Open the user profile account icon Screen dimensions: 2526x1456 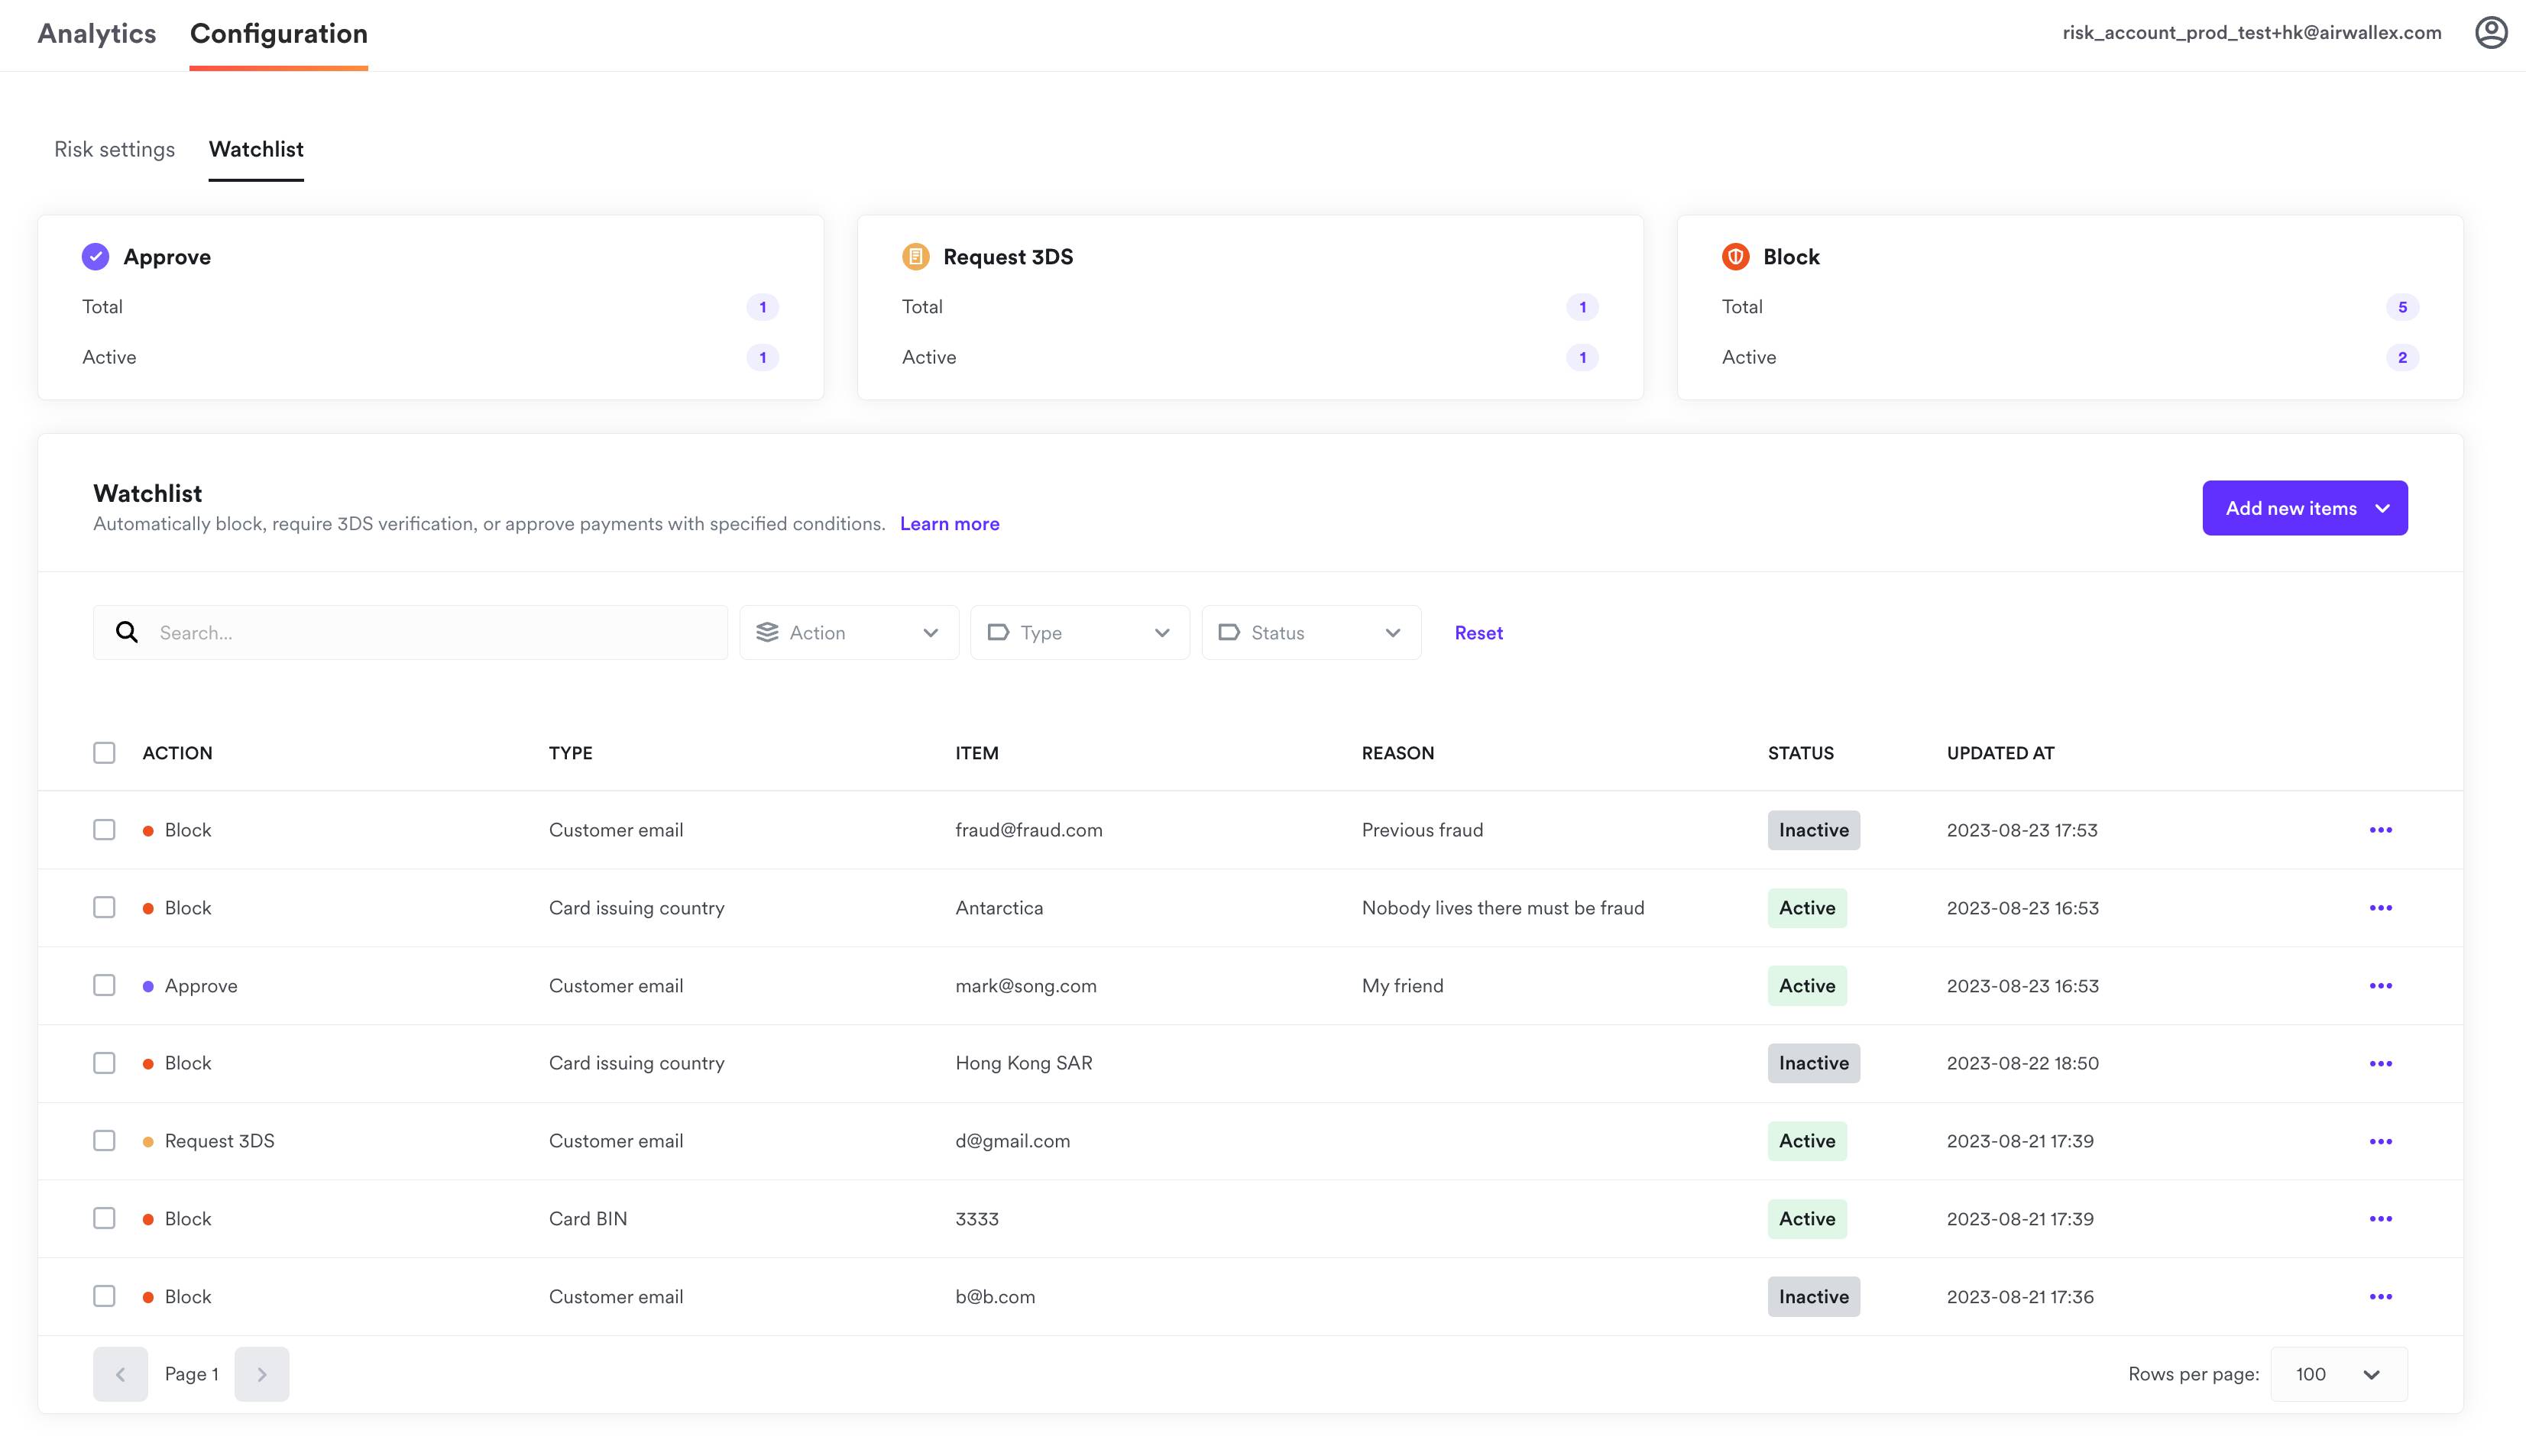2490,33
